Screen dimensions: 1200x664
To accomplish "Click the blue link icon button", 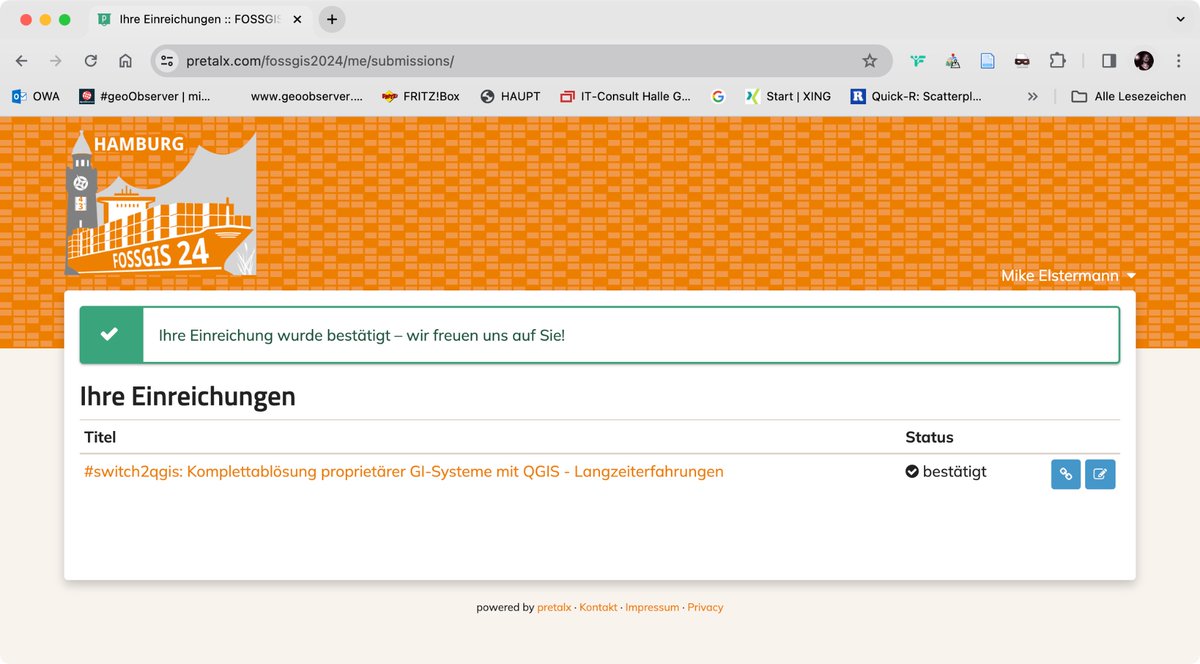I will (1066, 474).
